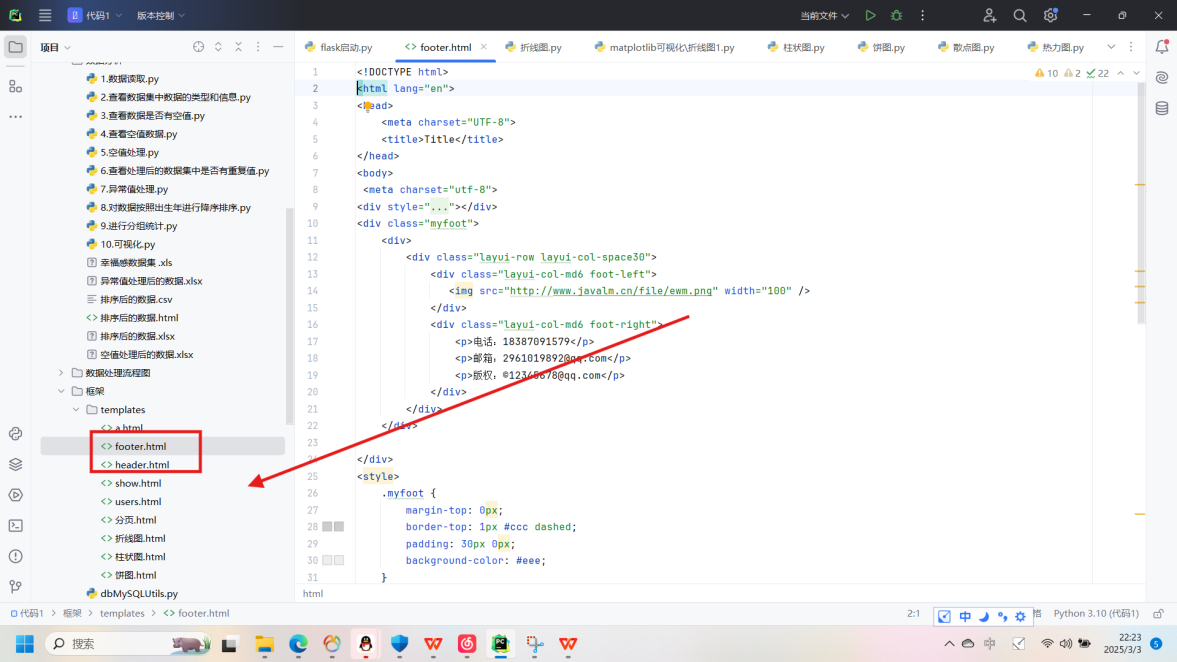This screenshot has width=1177, height=662.
Task: Collapse the 框架 folder
Action: (x=62, y=391)
